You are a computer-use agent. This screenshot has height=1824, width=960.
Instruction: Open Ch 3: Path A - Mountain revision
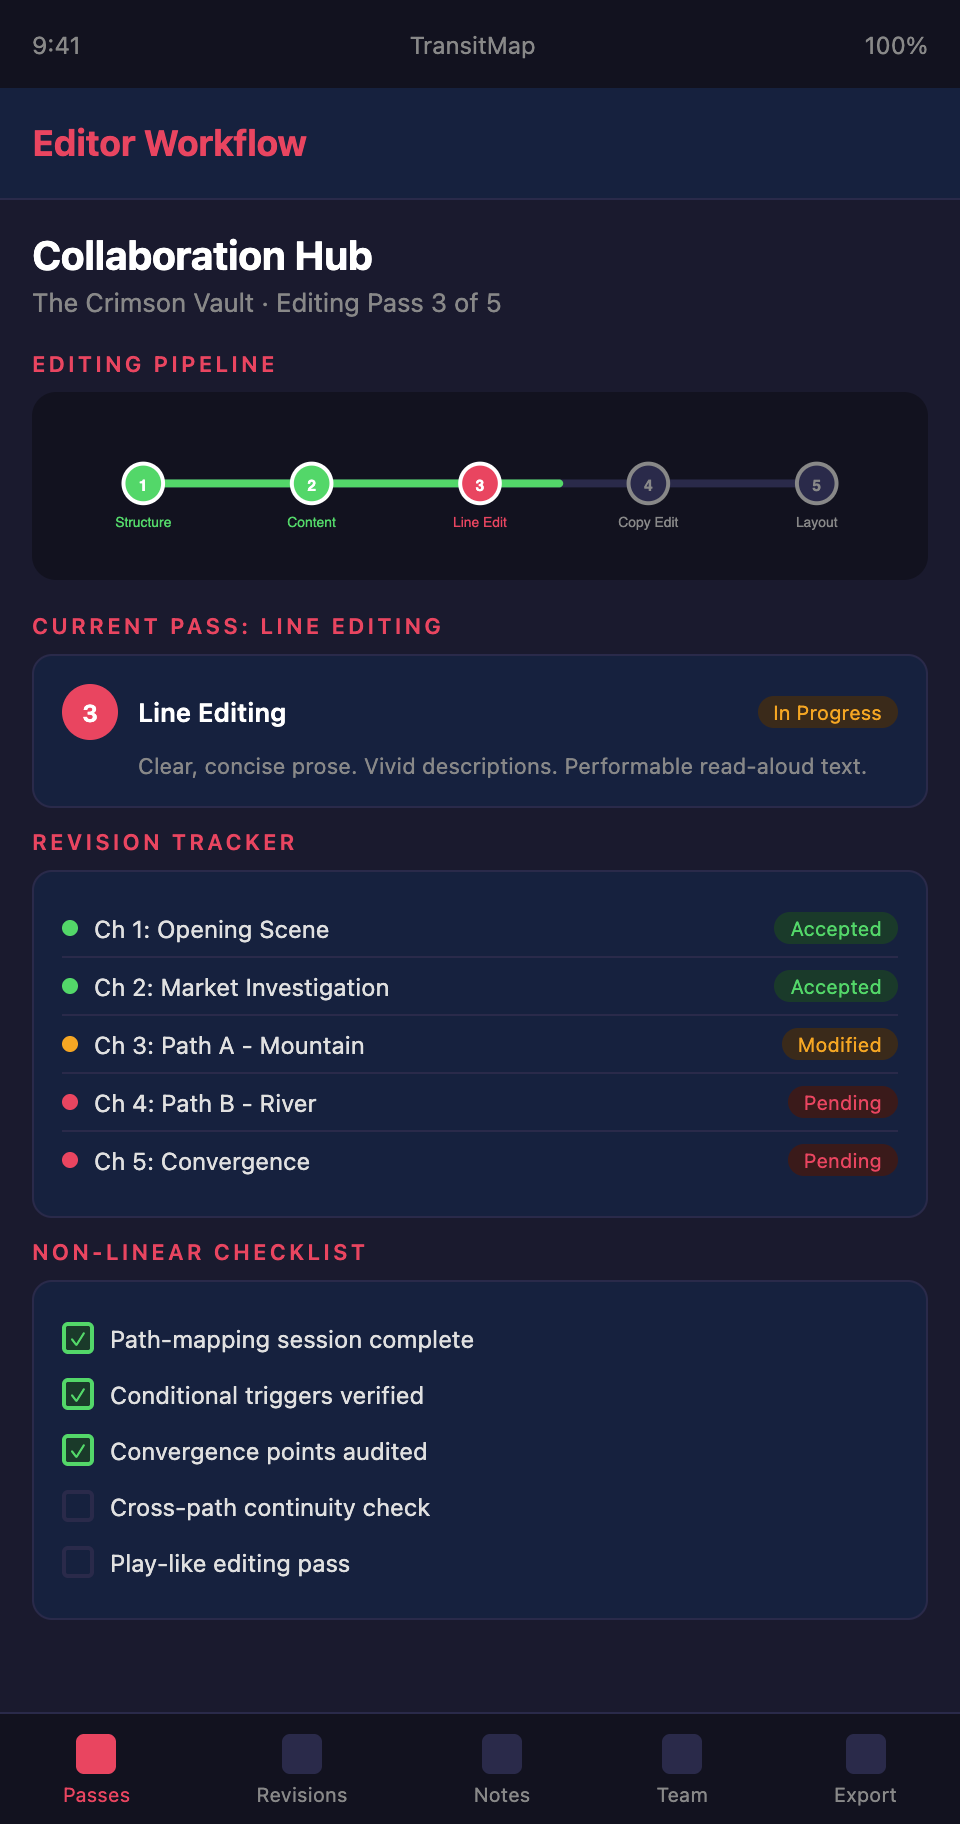229,1045
